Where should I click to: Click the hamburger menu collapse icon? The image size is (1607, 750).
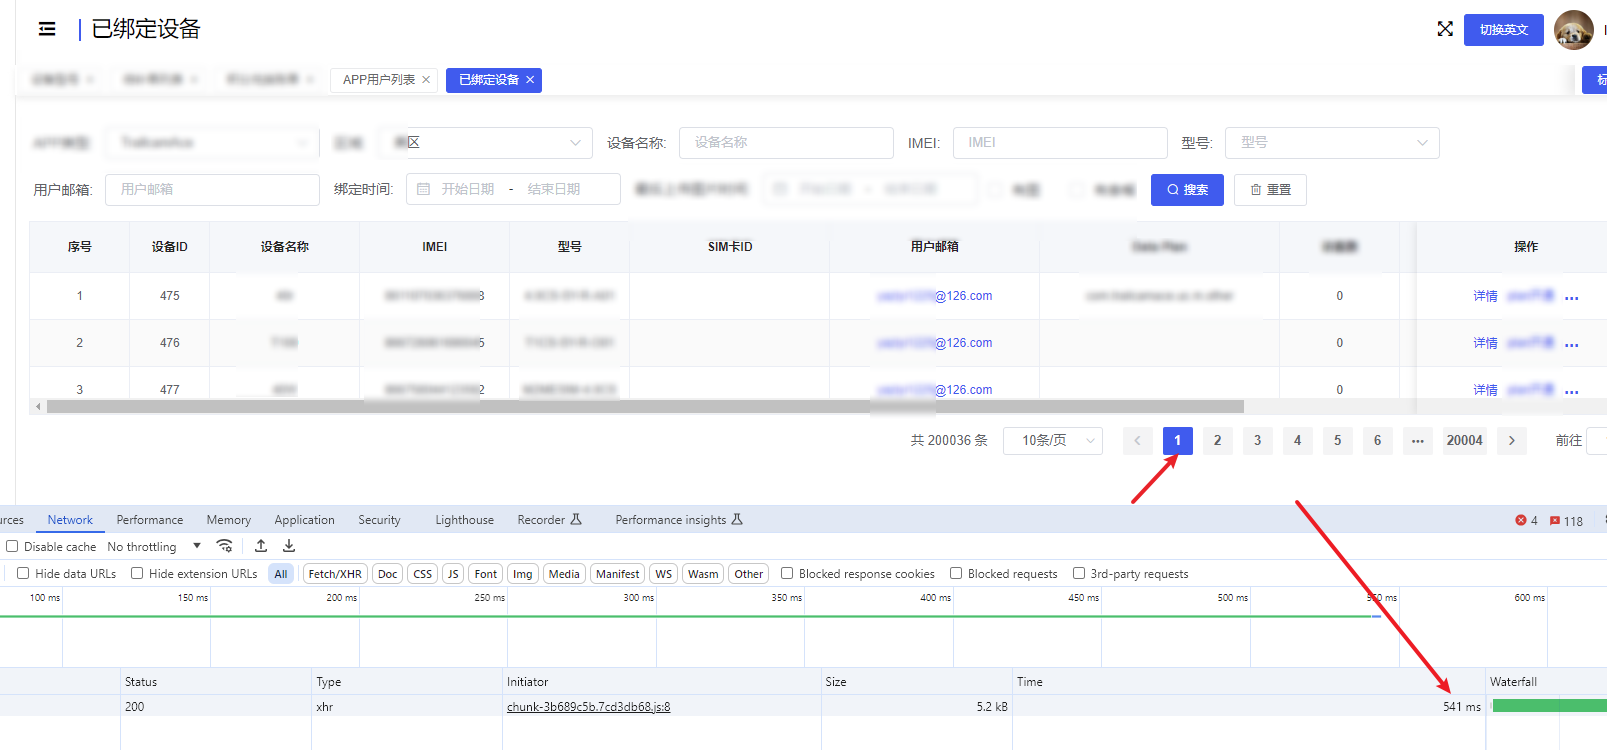pos(47,29)
